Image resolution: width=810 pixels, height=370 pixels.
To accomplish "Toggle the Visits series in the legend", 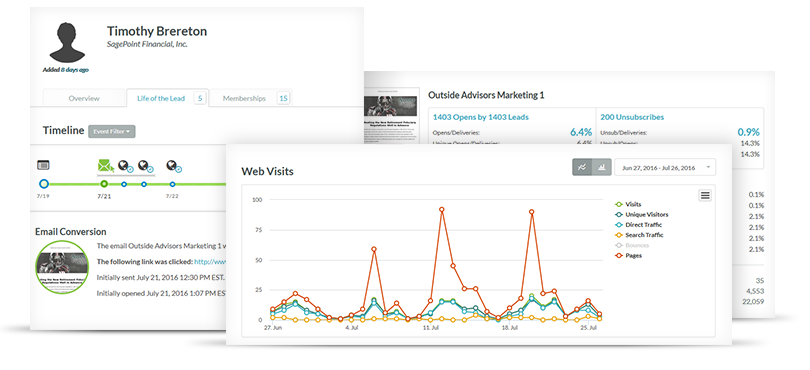I will pyautogui.click(x=628, y=204).
